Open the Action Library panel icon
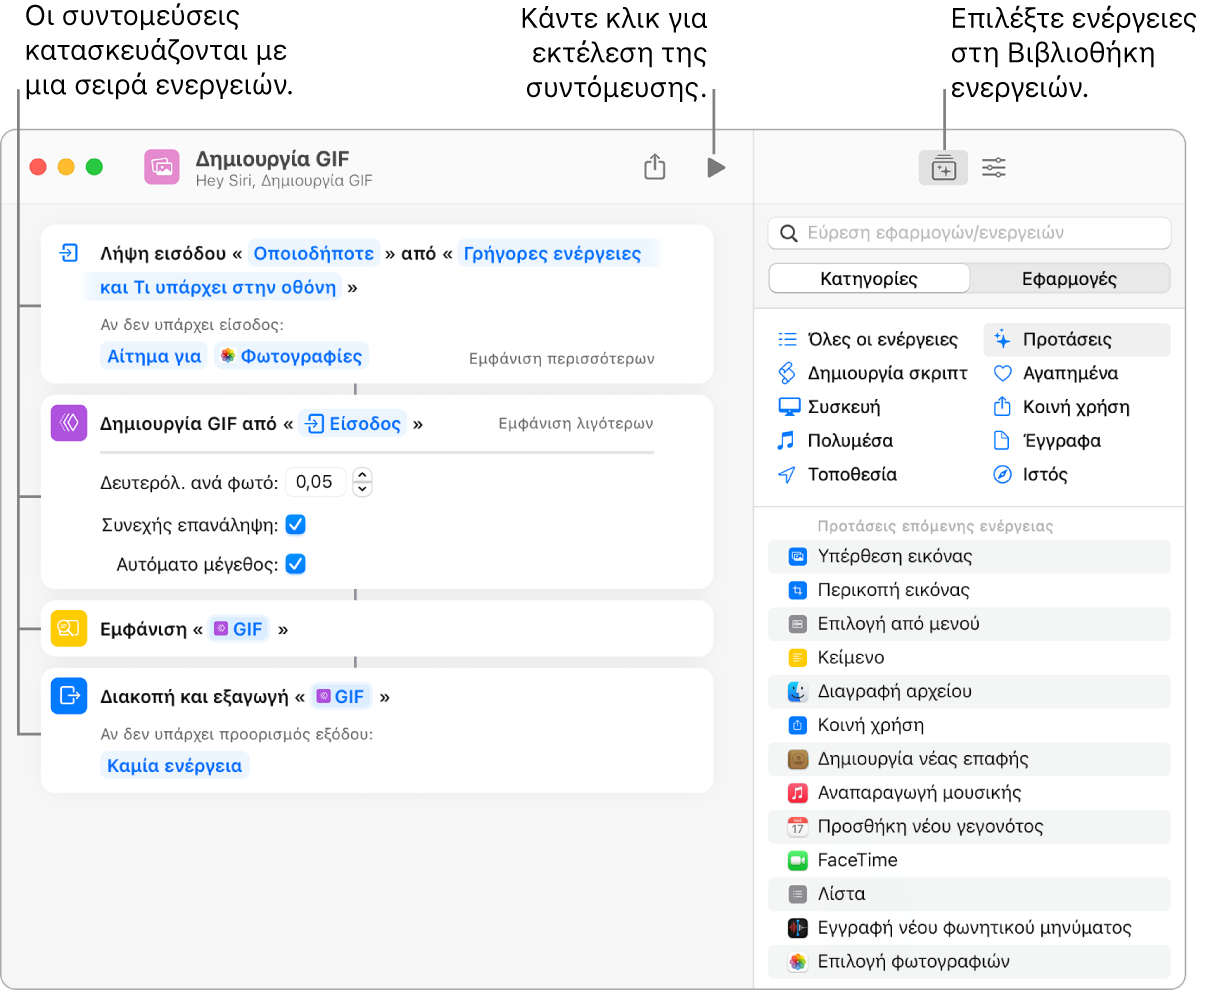Image resolution: width=1210 pixels, height=995 pixels. click(x=943, y=168)
